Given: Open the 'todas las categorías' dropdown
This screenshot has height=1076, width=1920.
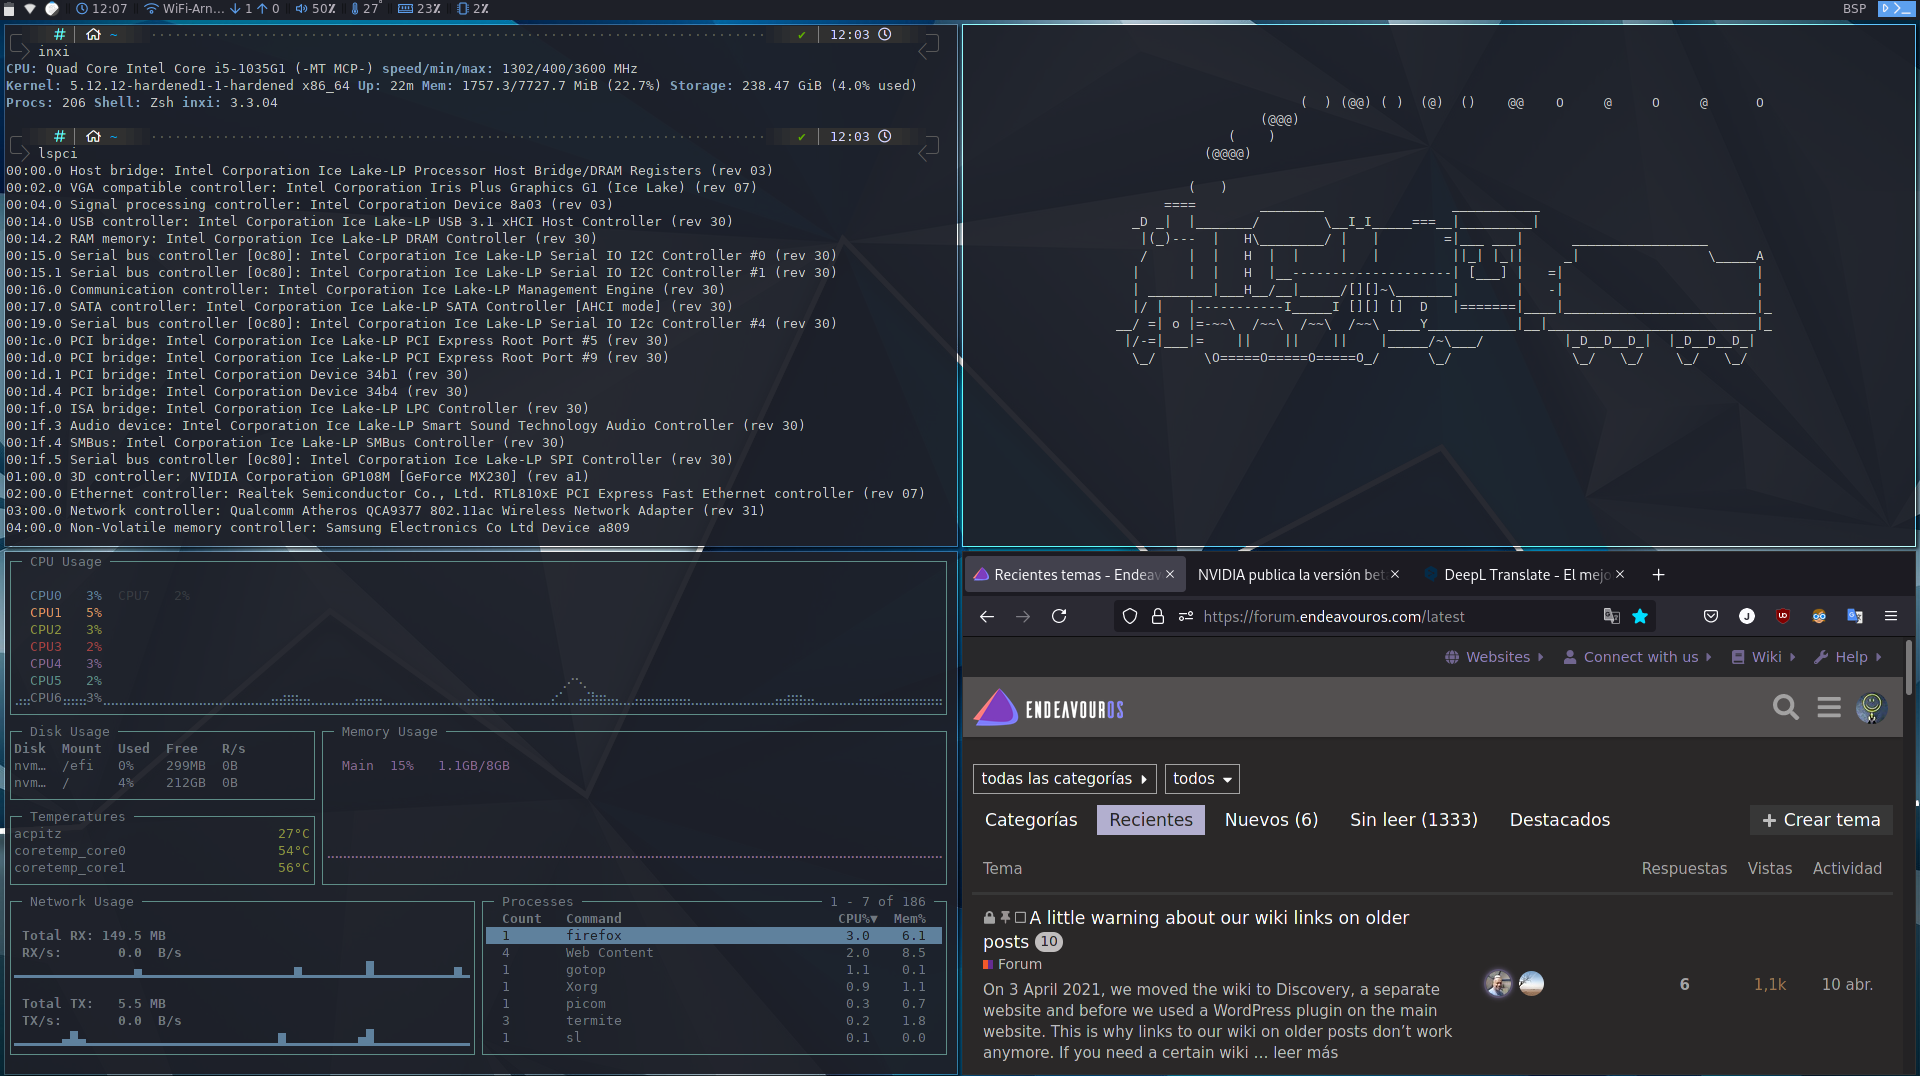Looking at the screenshot, I should pos(1064,778).
